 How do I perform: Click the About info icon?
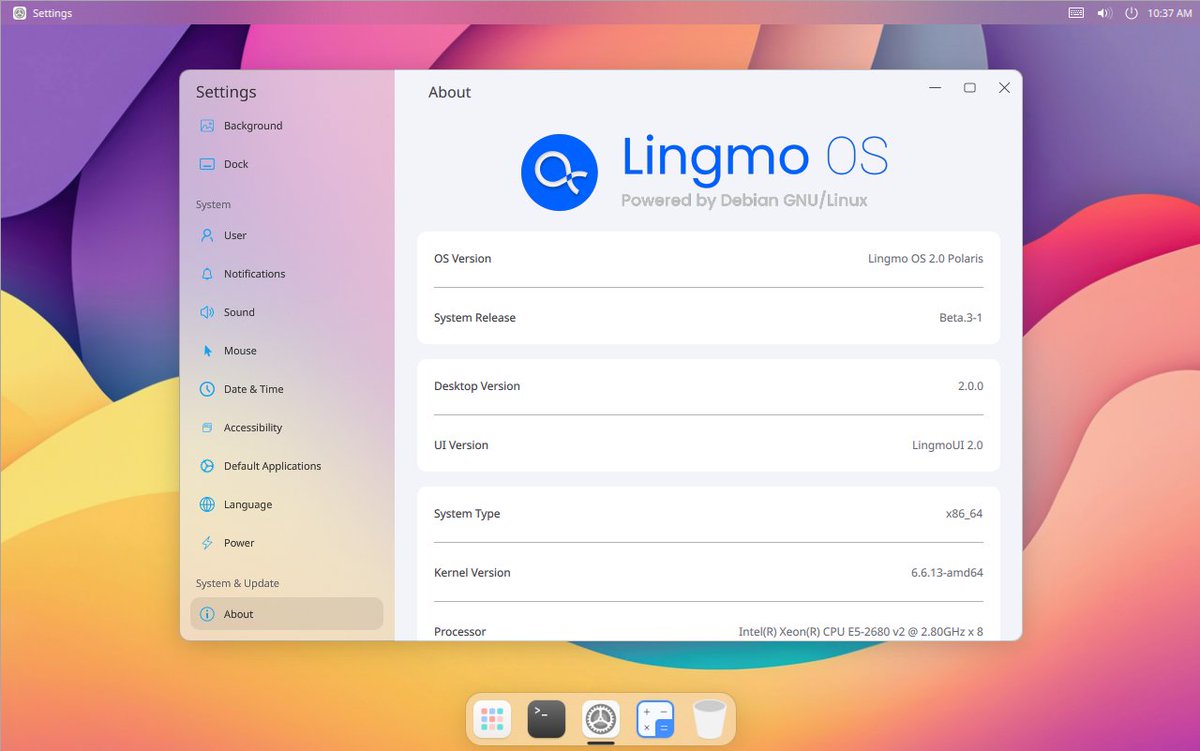click(x=207, y=614)
